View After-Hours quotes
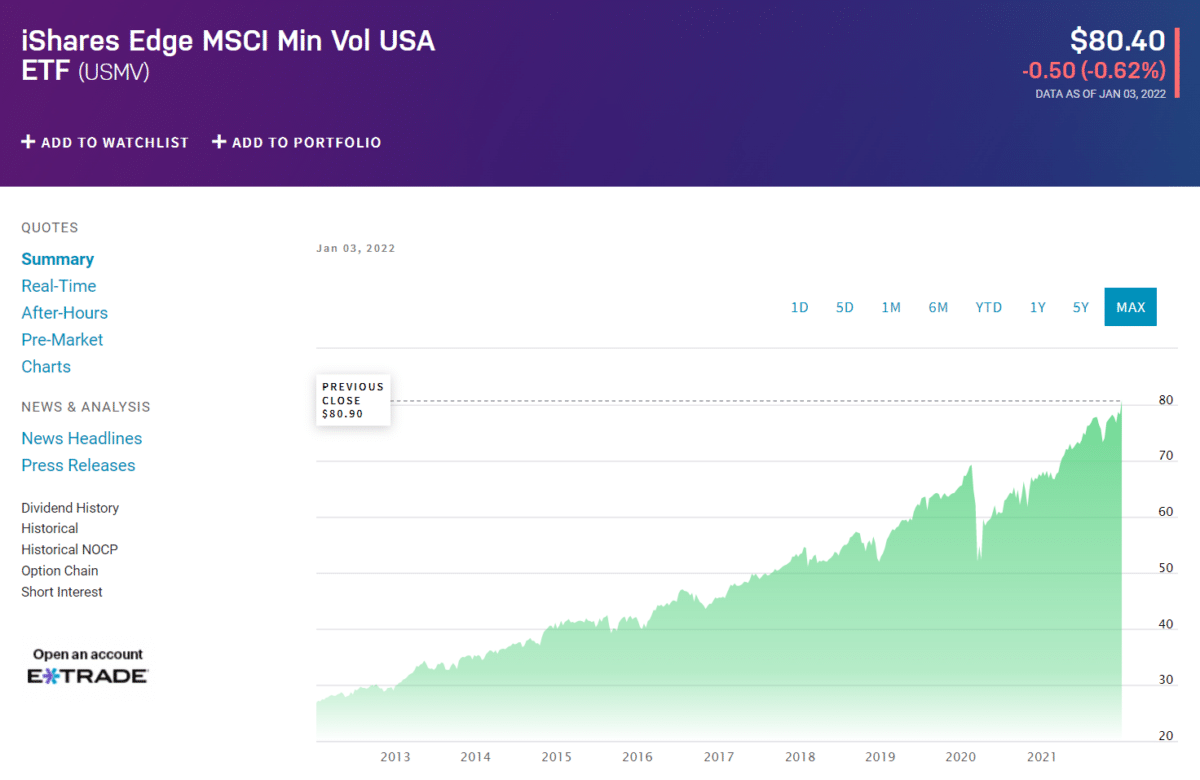This screenshot has width=1200, height=780. pyautogui.click(x=65, y=313)
